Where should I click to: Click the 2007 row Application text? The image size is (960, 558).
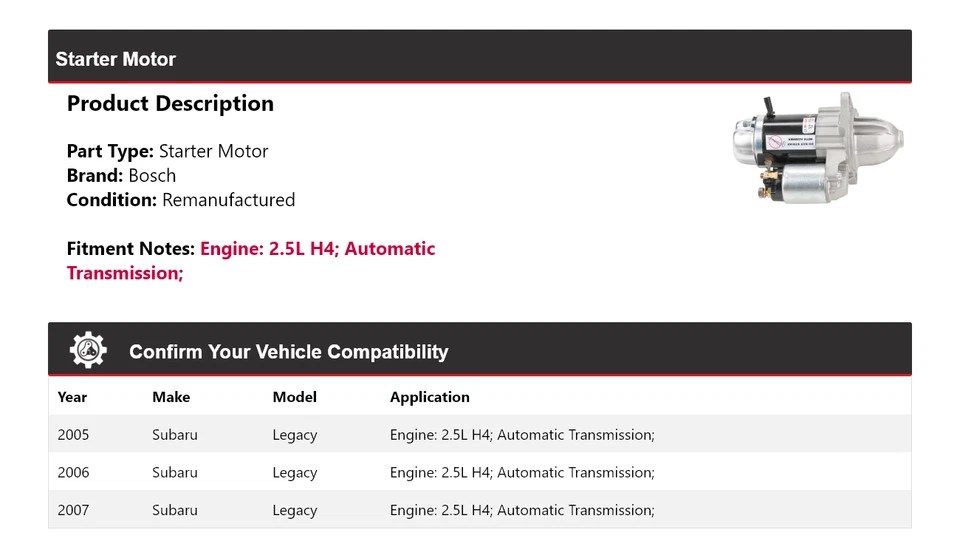(x=522, y=510)
